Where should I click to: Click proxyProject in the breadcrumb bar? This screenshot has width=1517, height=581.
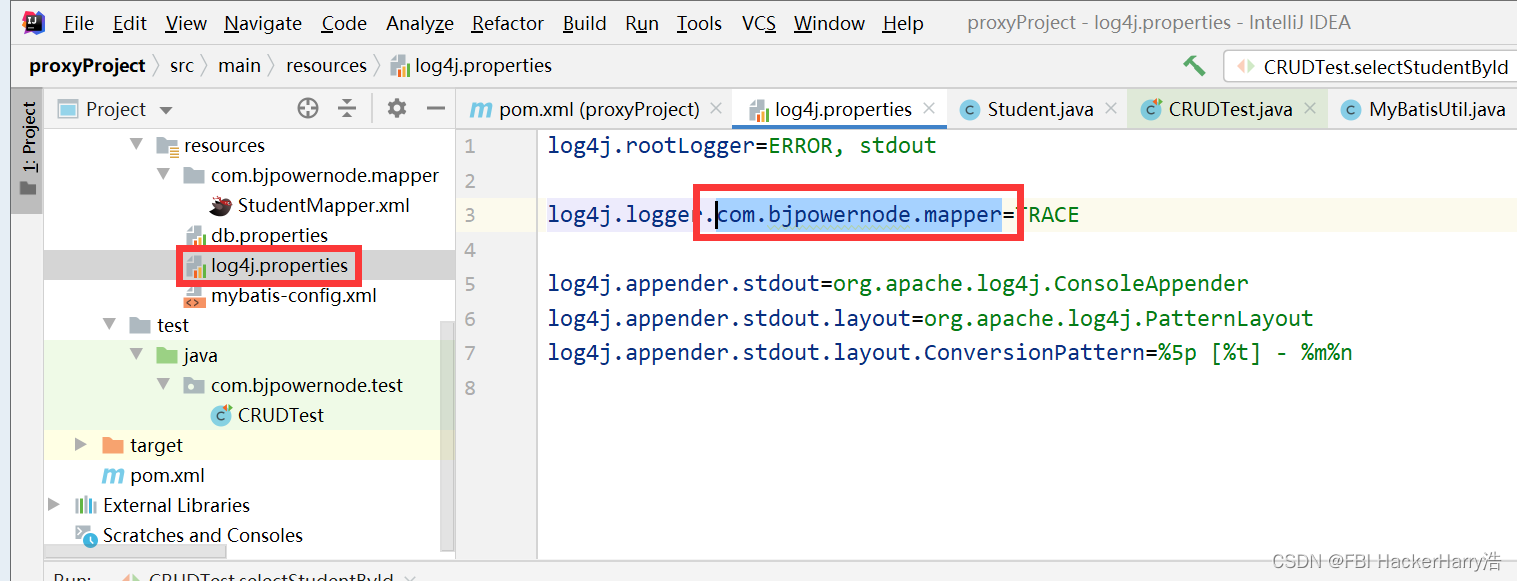coord(87,66)
